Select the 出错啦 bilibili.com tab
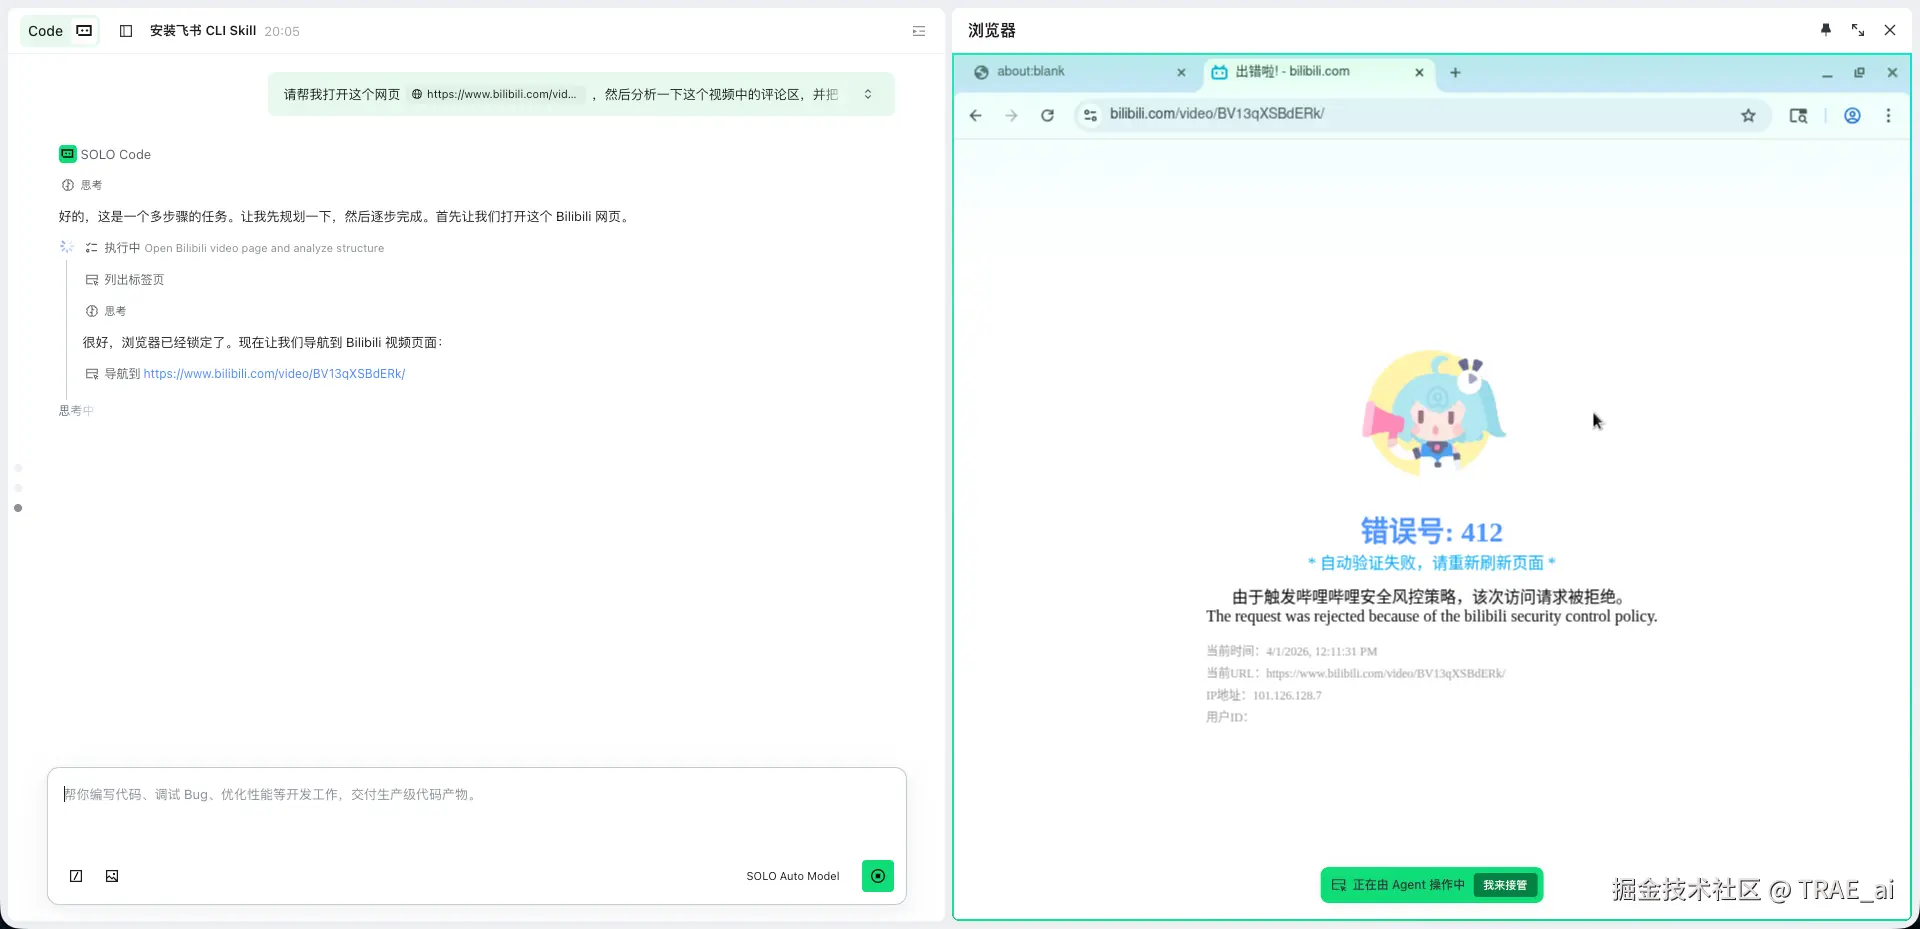 tap(1318, 72)
